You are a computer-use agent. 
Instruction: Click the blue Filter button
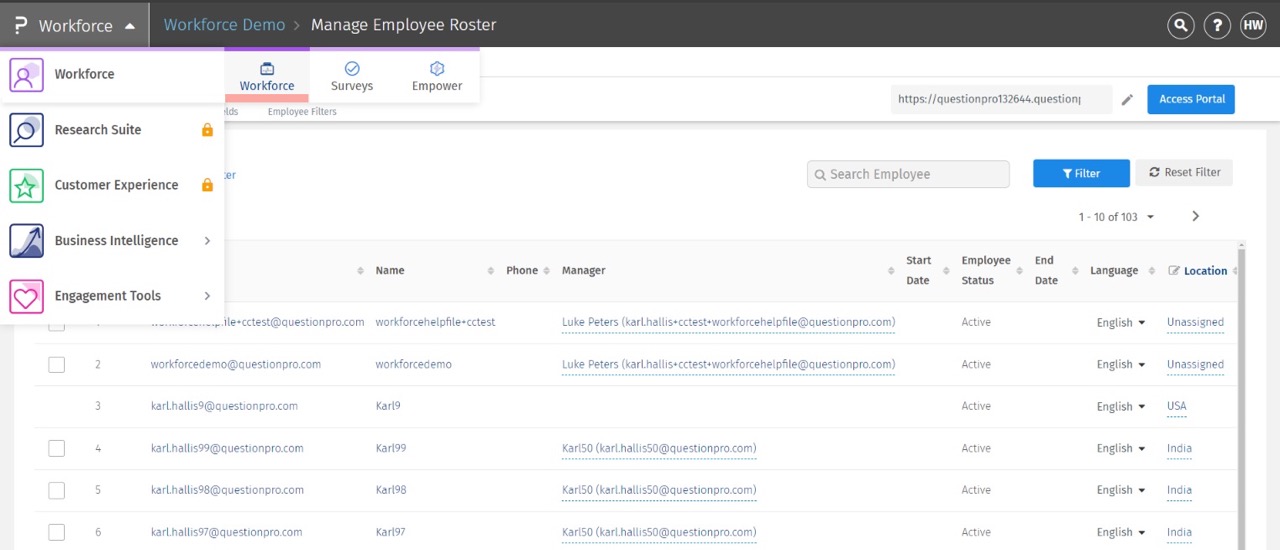pyautogui.click(x=1081, y=173)
